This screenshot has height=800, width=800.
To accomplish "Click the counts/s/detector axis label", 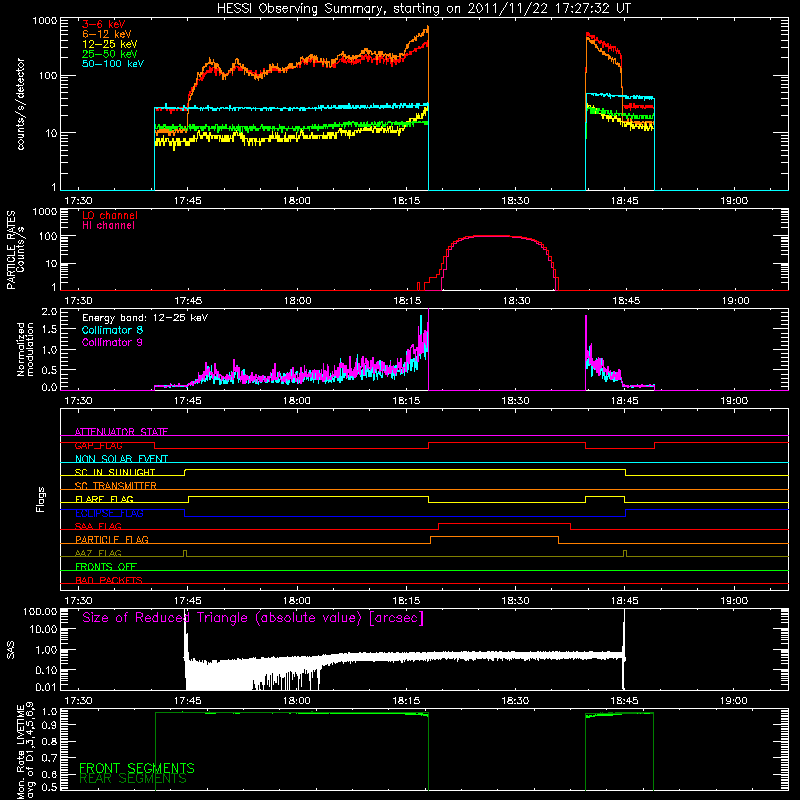I will (x=21, y=104).
